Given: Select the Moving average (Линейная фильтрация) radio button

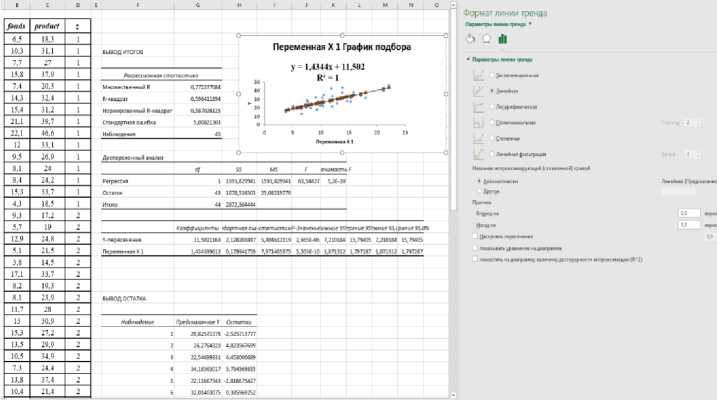Looking at the screenshot, I should coord(492,155).
